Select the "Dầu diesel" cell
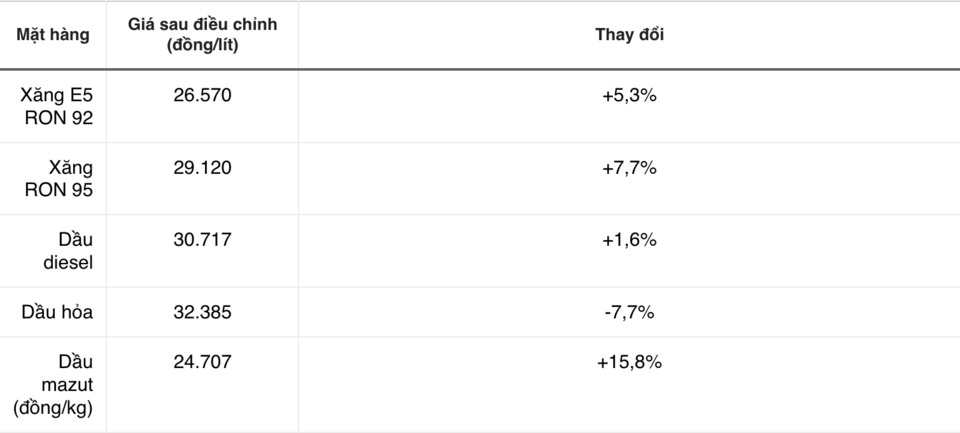The height and width of the screenshot is (433, 960). tap(72, 251)
